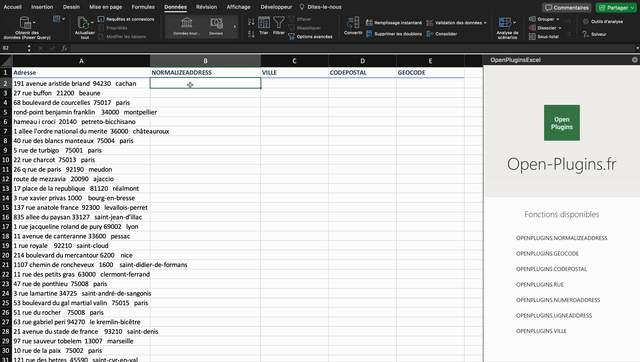Open the Trier sort dialog
This screenshot has height=362, width=640.
coord(264,25)
